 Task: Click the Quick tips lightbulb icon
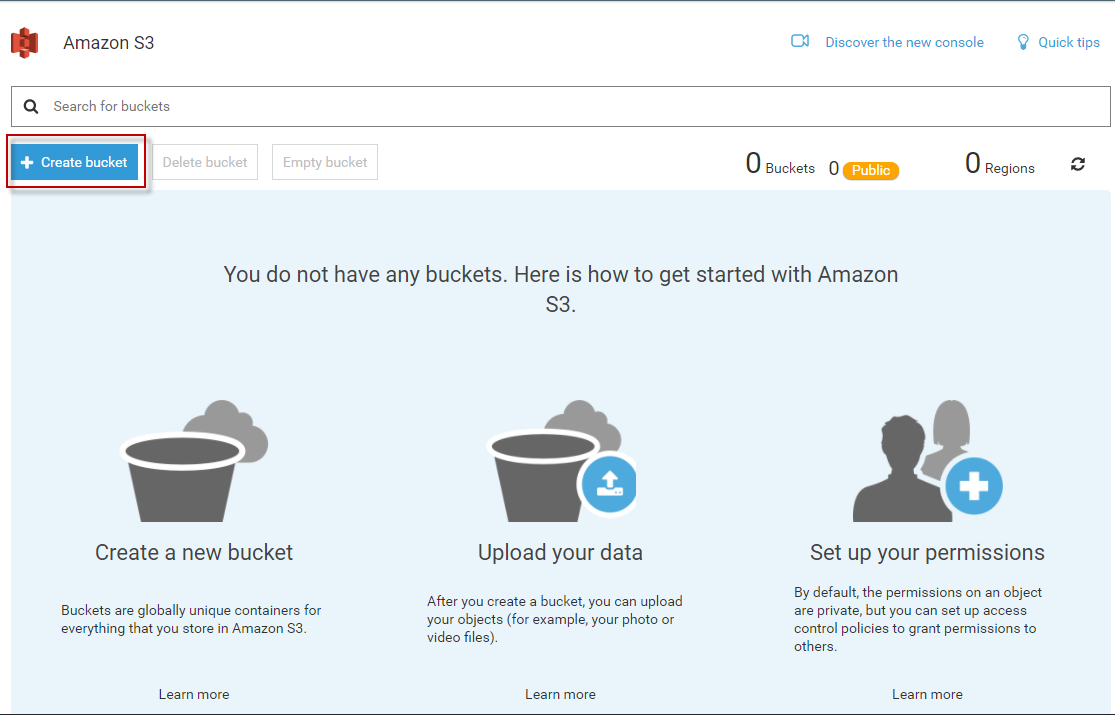(x=1023, y=42)
